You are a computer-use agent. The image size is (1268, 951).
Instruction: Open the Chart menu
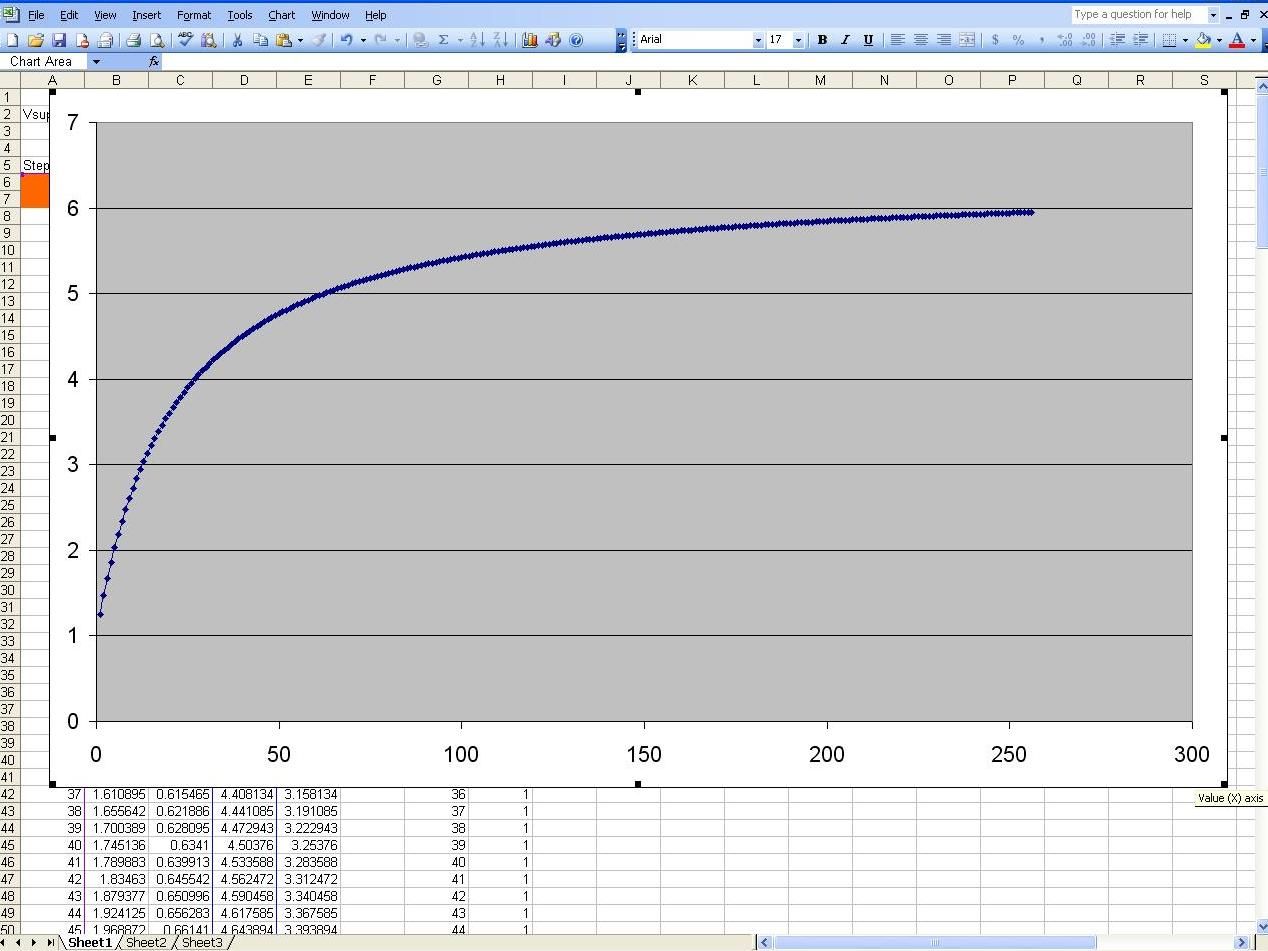(x=281, y=15)
